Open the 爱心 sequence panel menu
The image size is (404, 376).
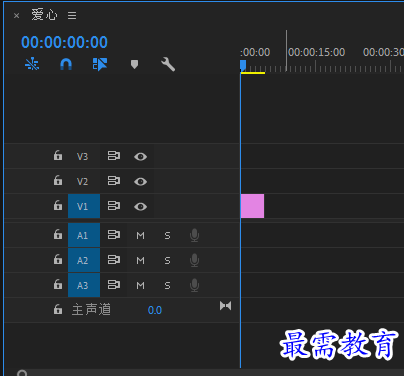72,15
